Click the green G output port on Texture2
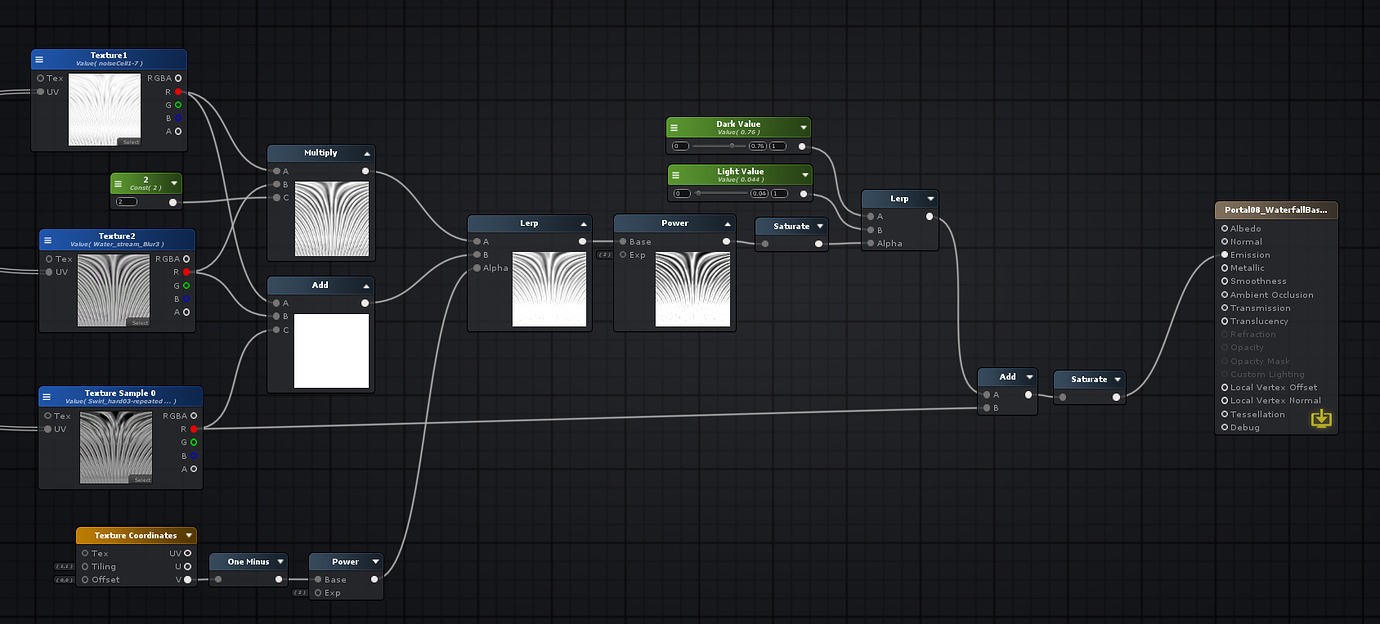Image resolution: width=1380 pixels, height=624 pixels. (186, 285)
